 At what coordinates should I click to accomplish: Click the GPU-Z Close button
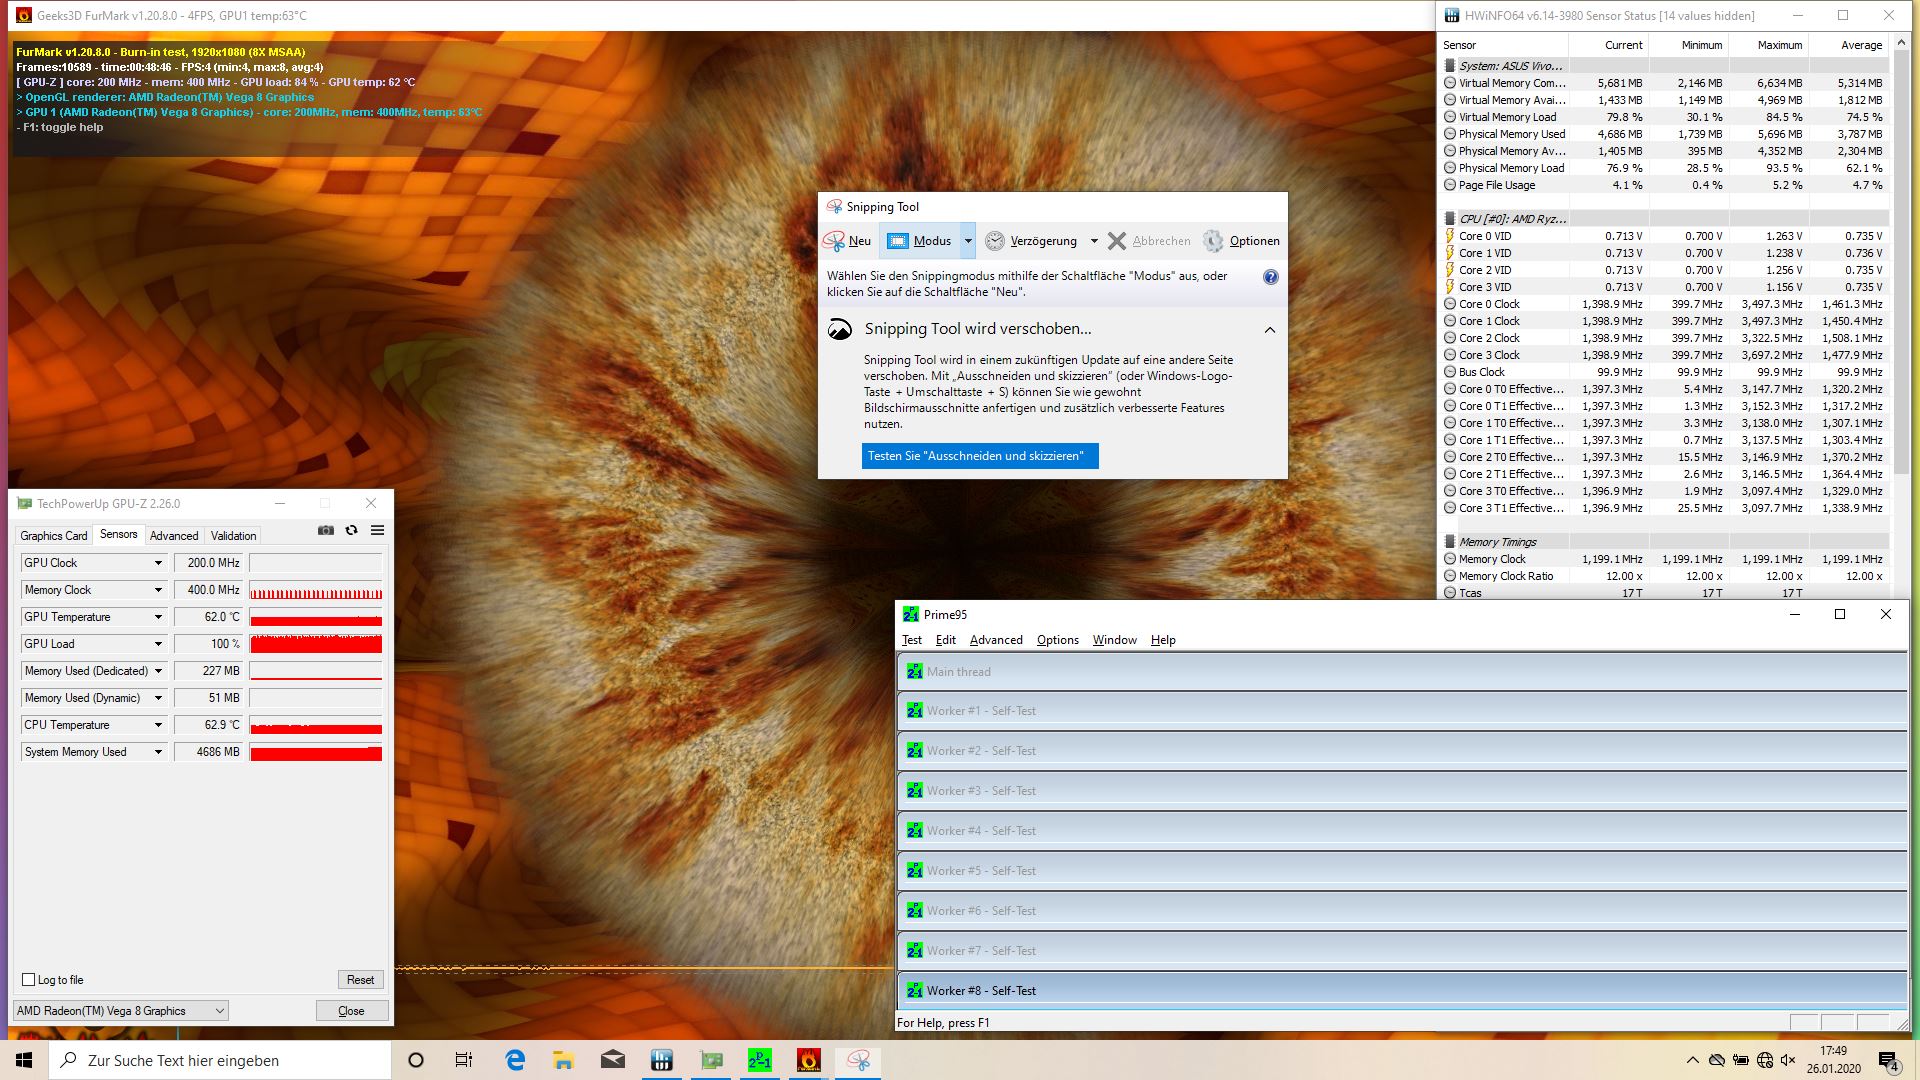(351, 1011)
